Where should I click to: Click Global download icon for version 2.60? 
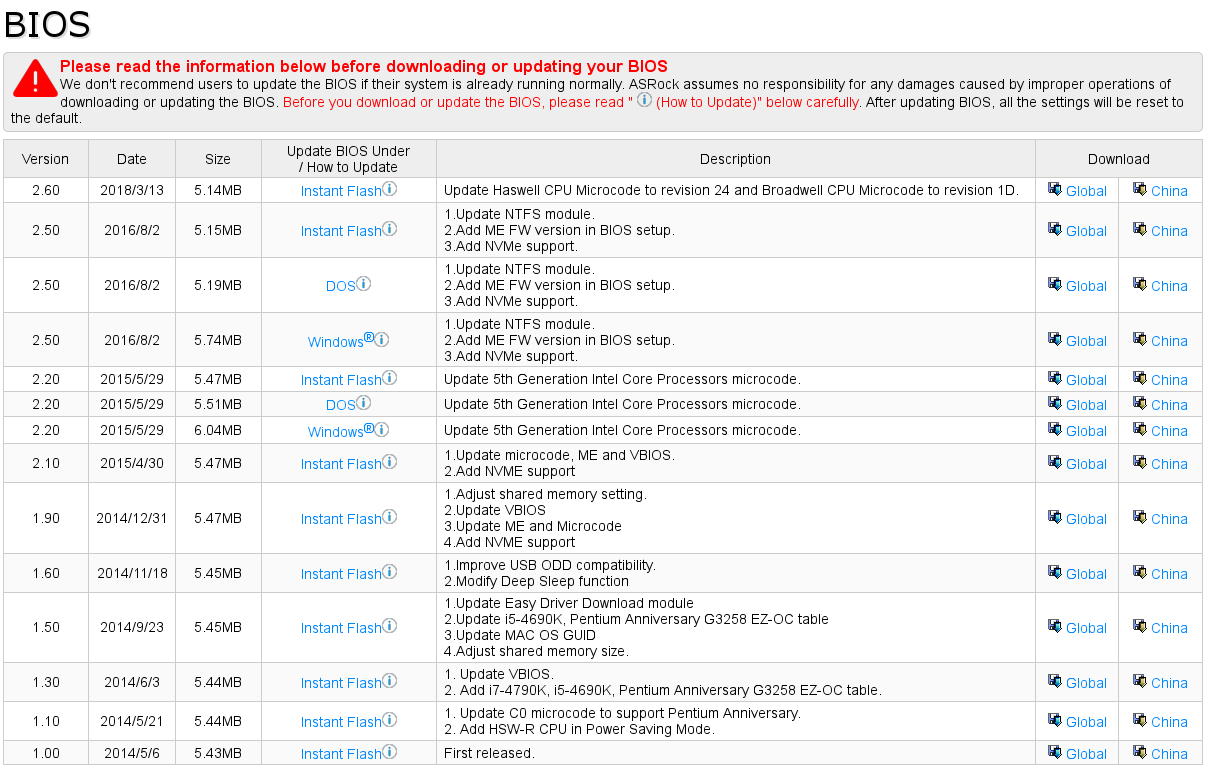(x=1054, y=188)
